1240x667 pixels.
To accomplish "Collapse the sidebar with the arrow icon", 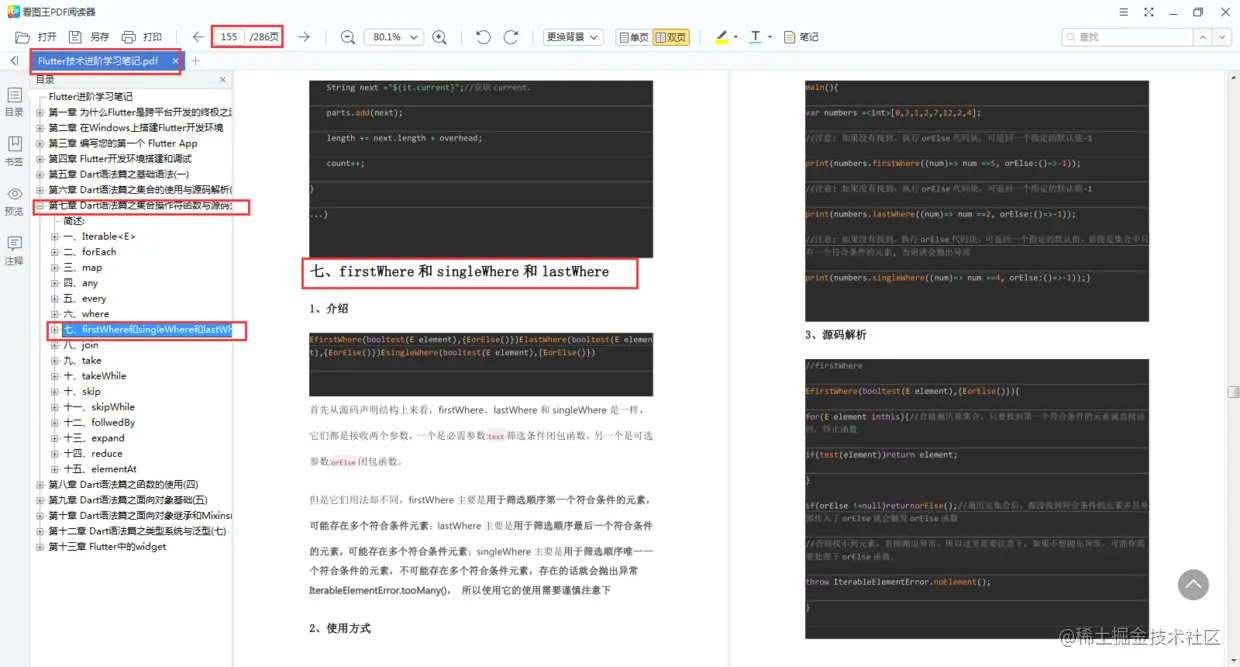I will pyautogui.click(x=14, y=61).
